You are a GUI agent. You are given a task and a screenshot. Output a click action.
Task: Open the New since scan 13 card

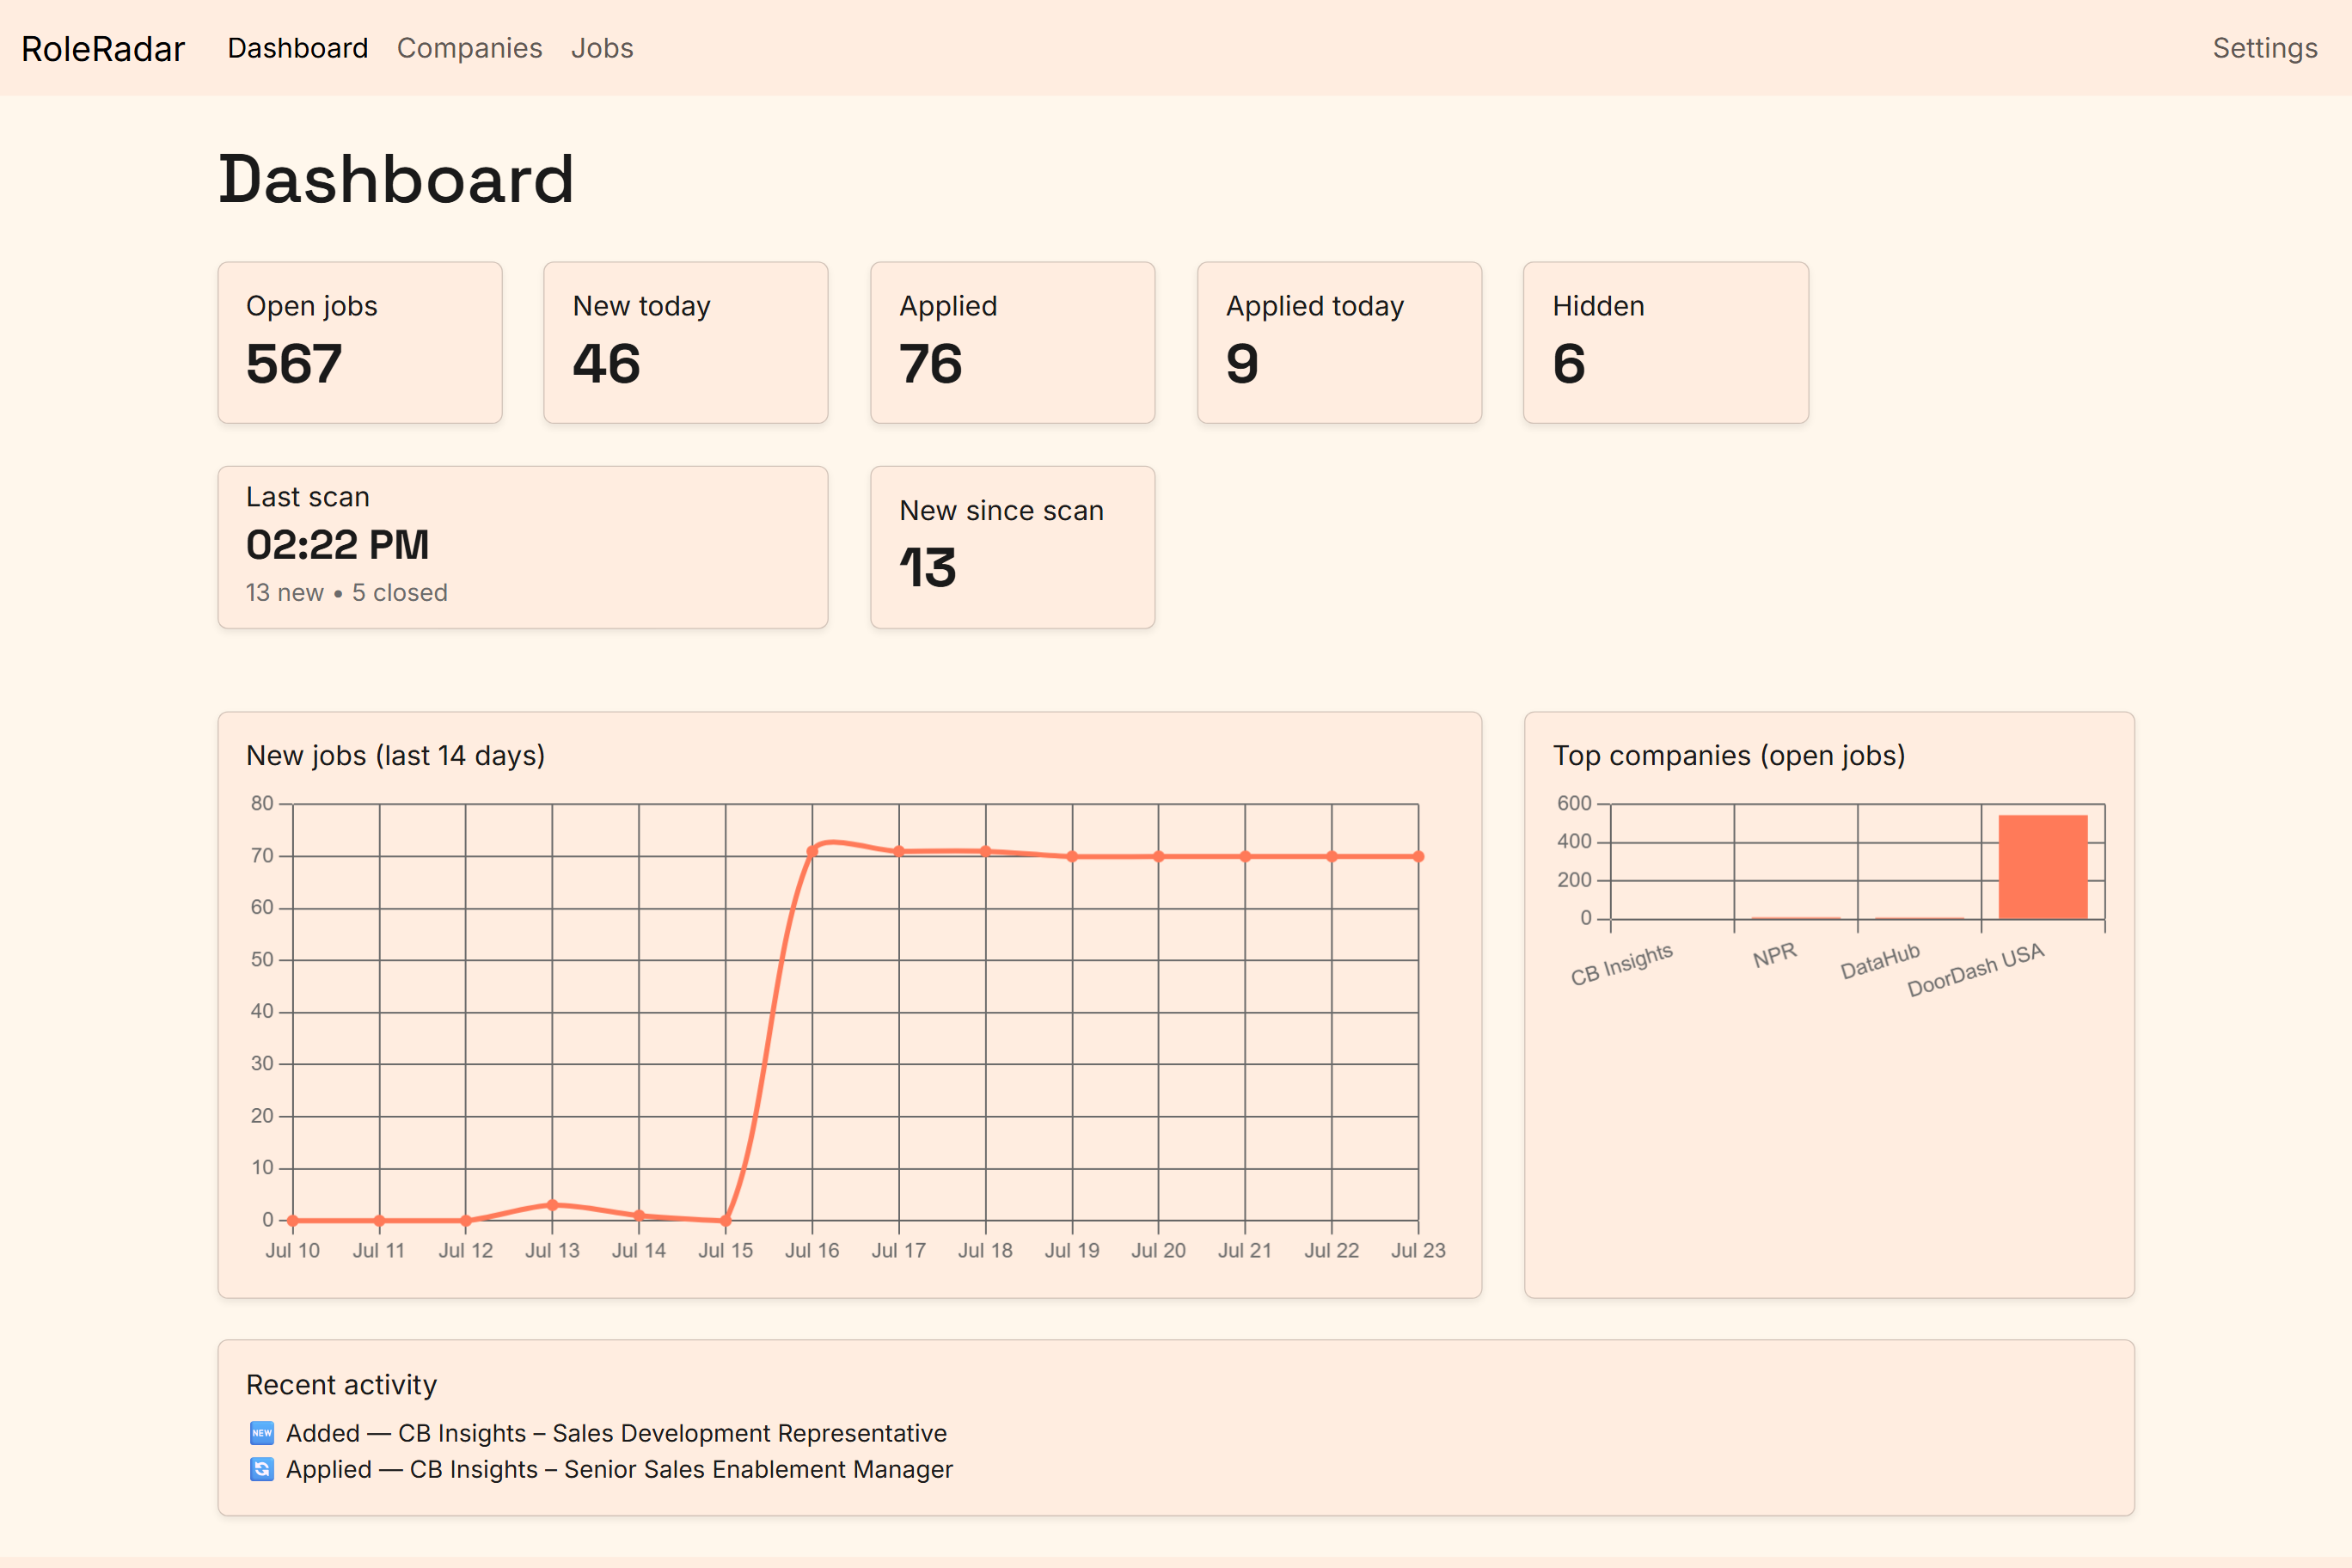1013,547
